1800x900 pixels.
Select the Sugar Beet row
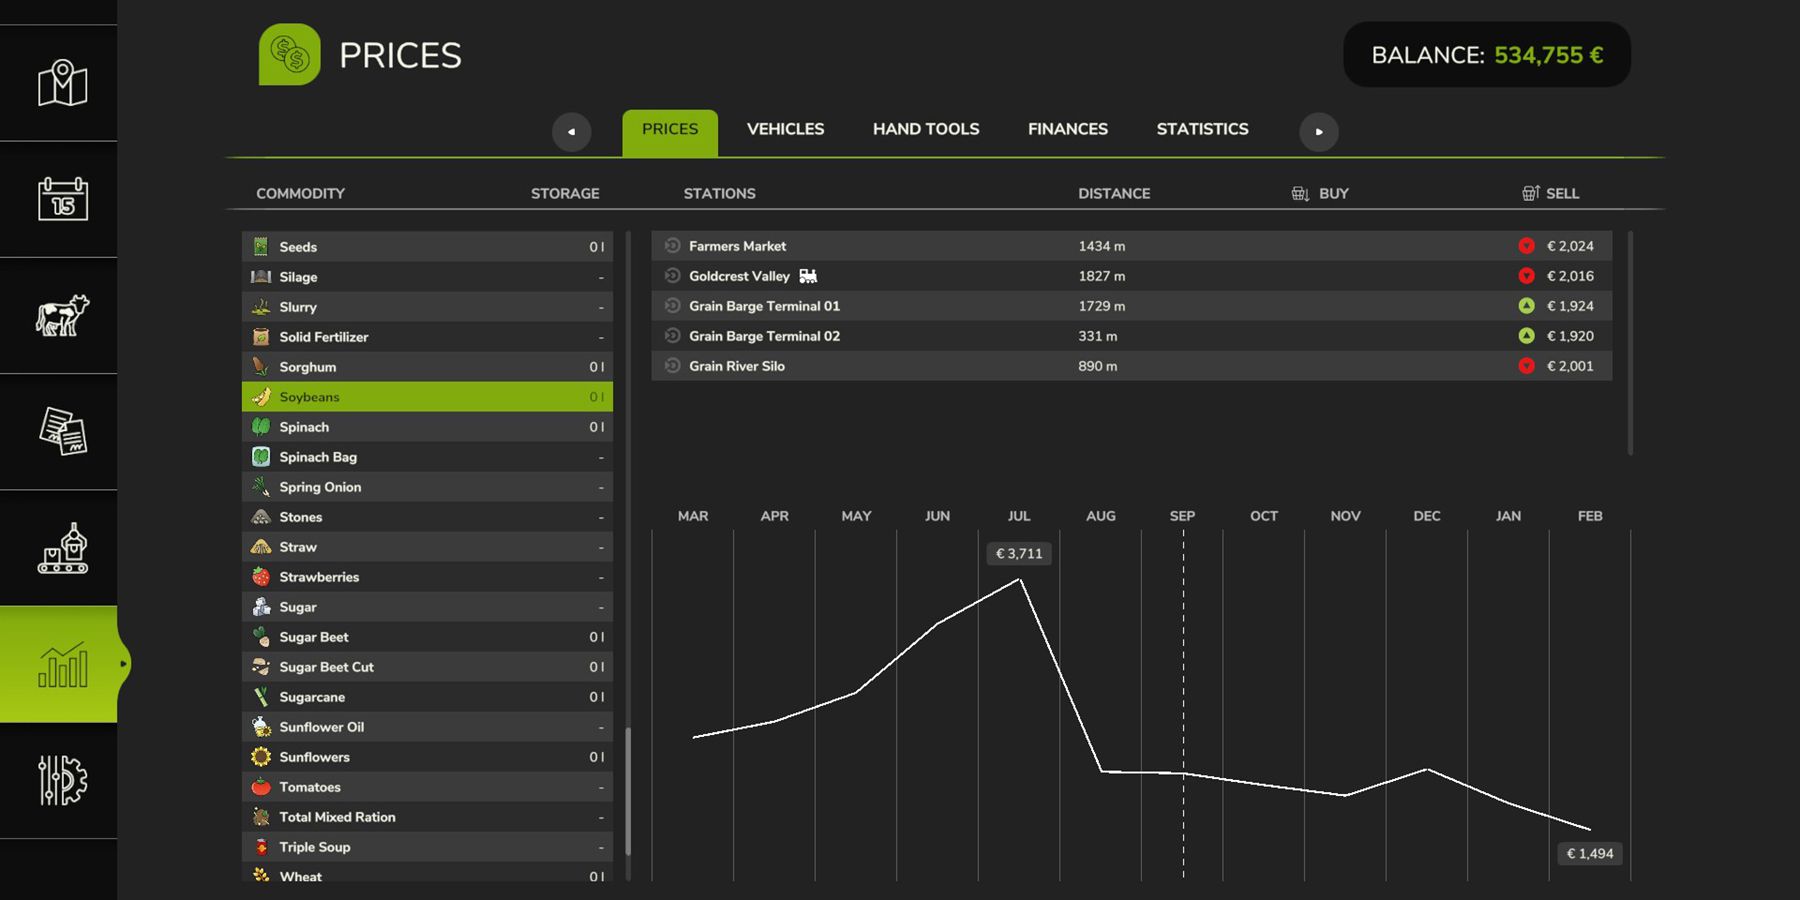427,637
